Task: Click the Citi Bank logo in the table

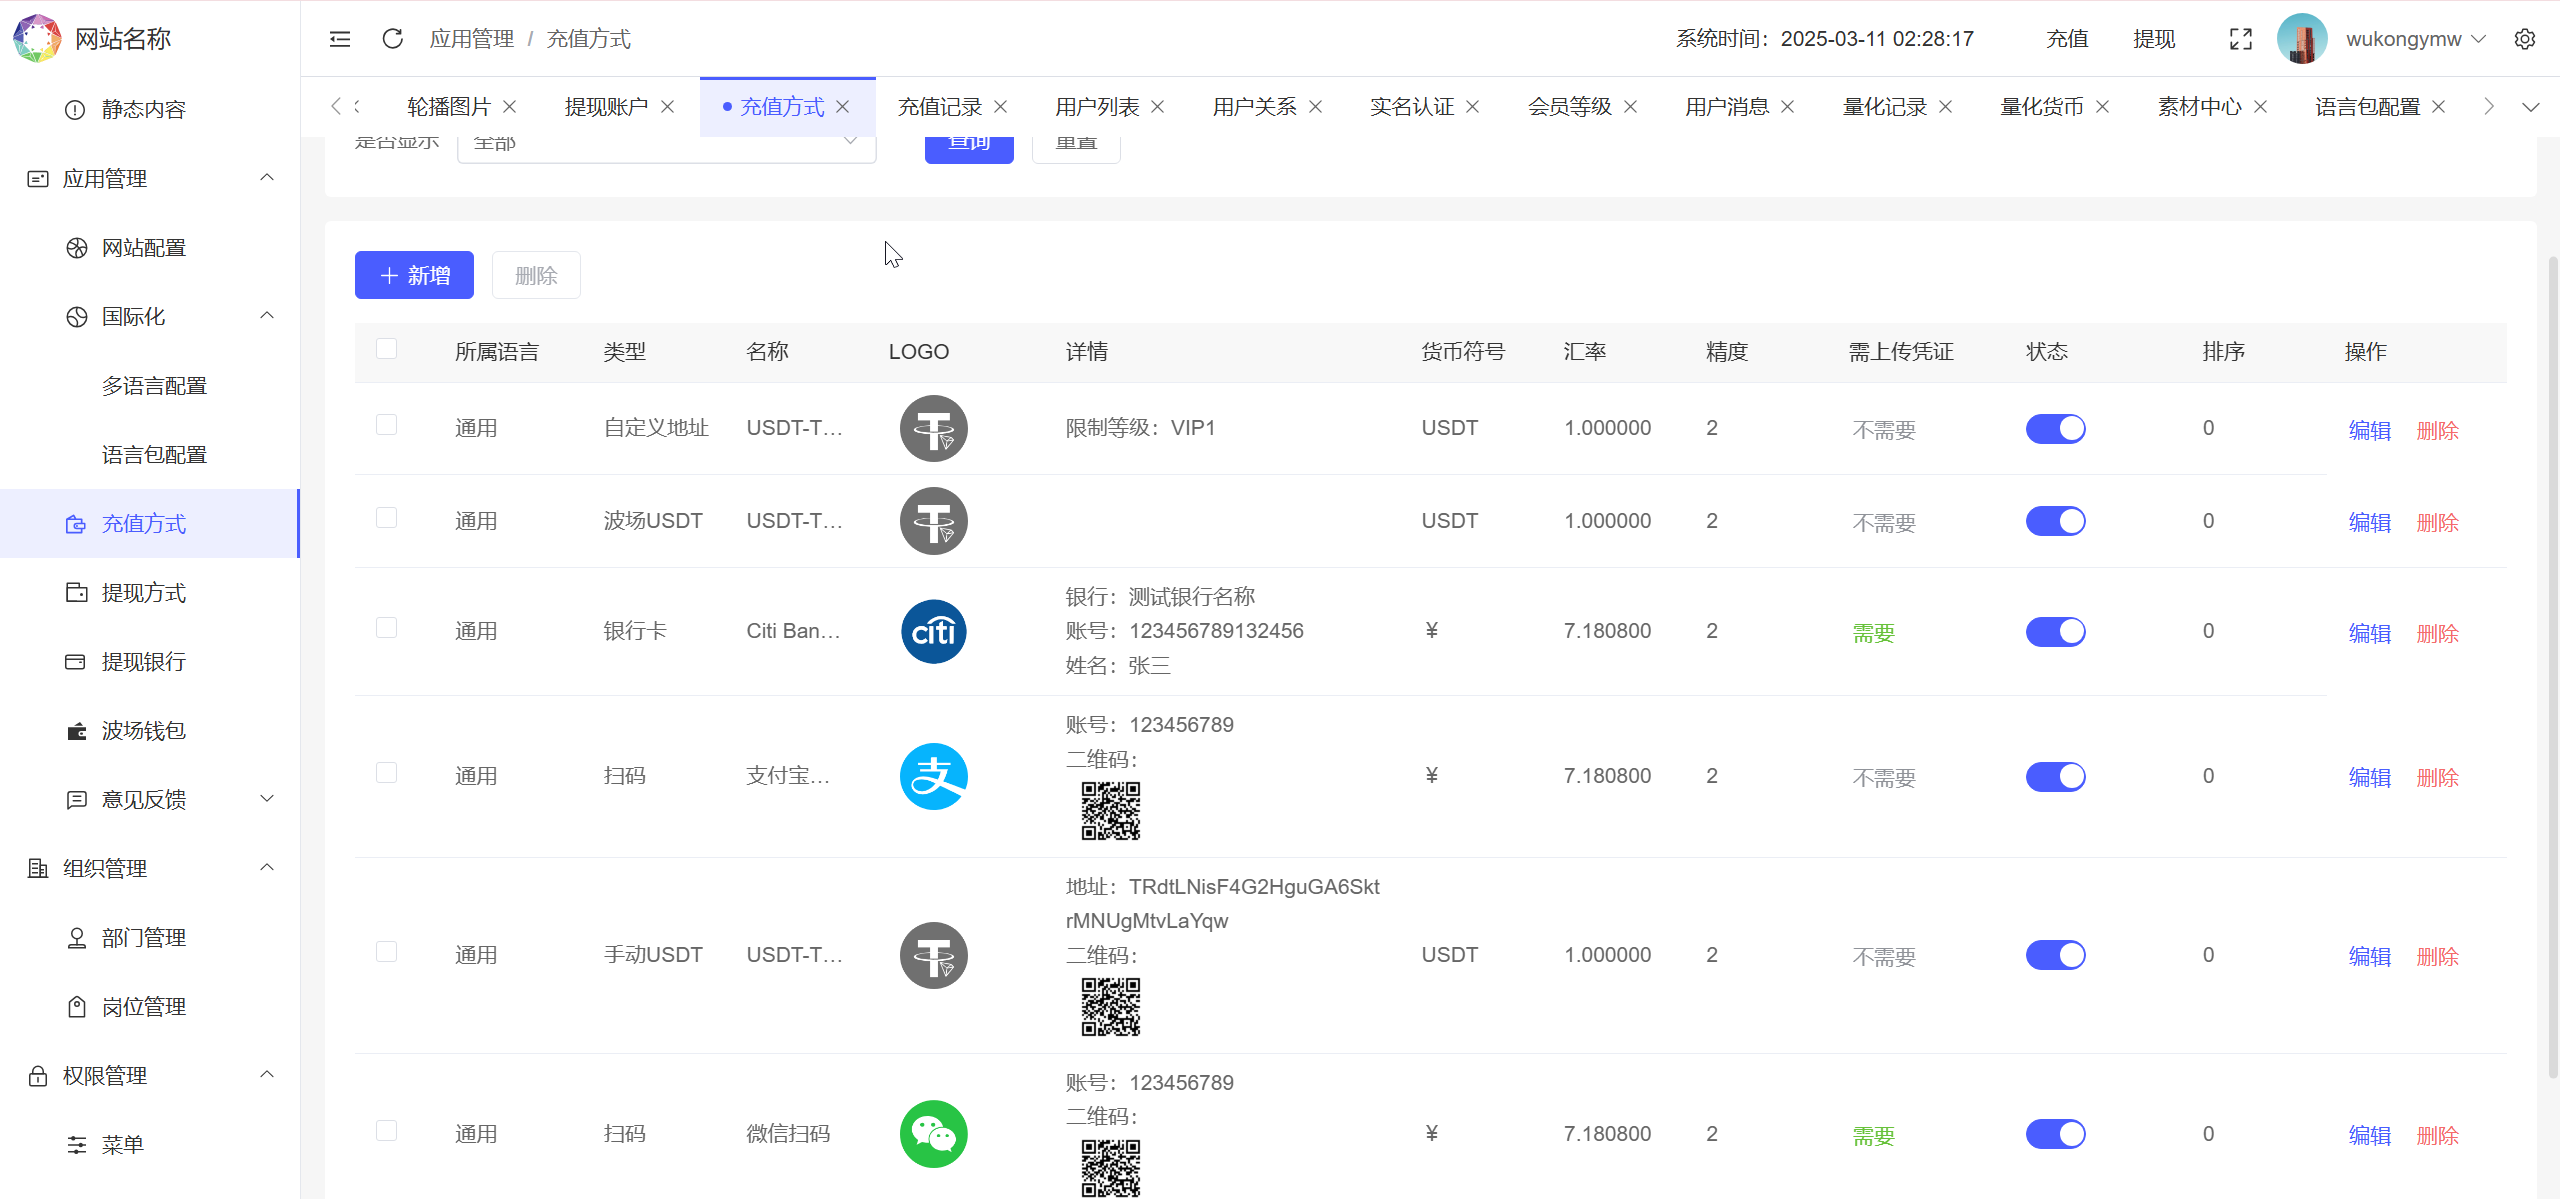Action: [x=933, y=631]
